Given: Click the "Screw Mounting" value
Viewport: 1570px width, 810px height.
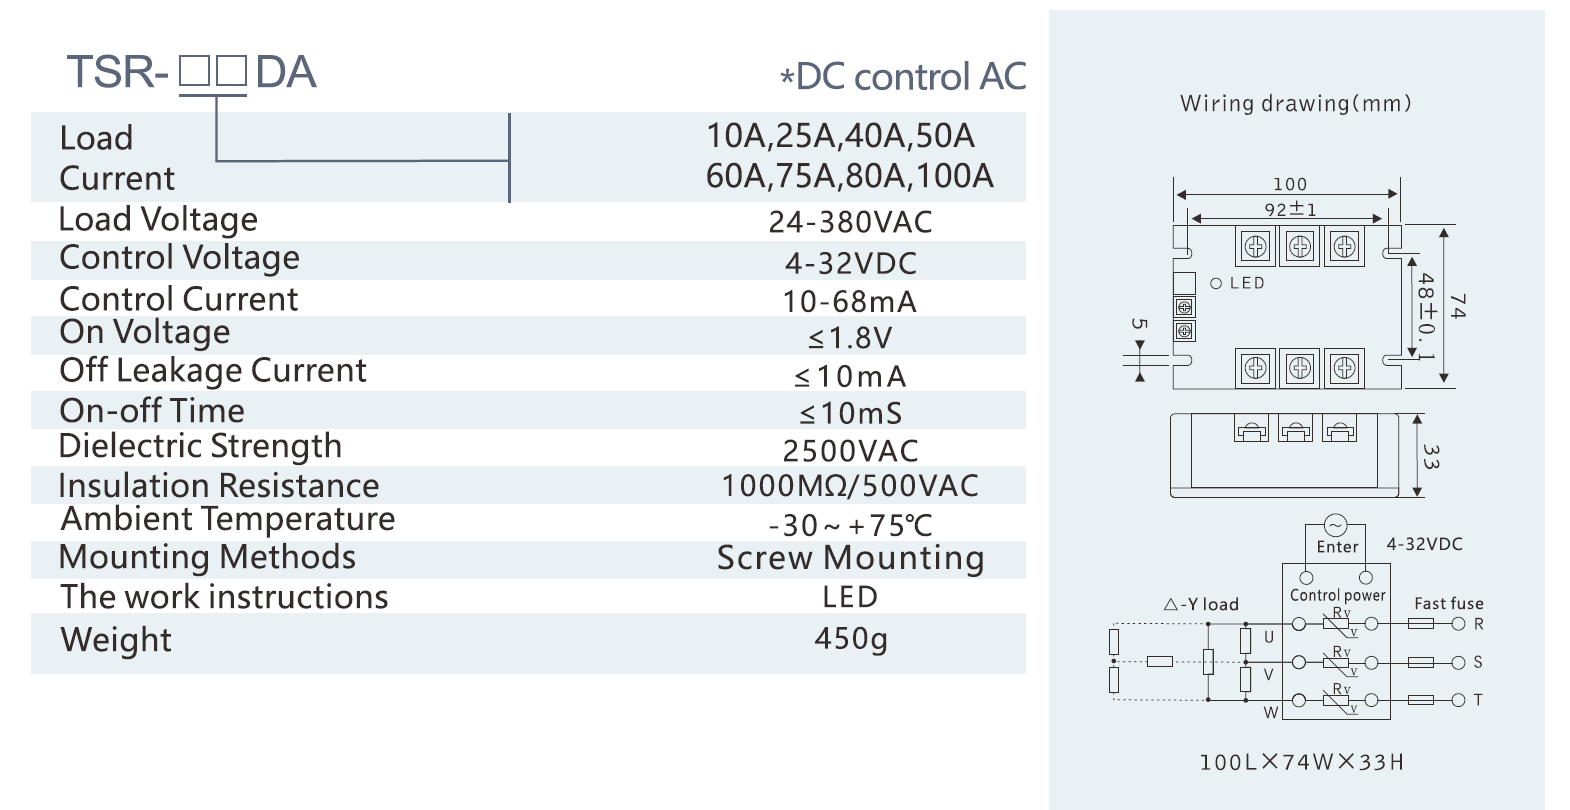Looking at the screenshot, I should (x=850, y=558).
